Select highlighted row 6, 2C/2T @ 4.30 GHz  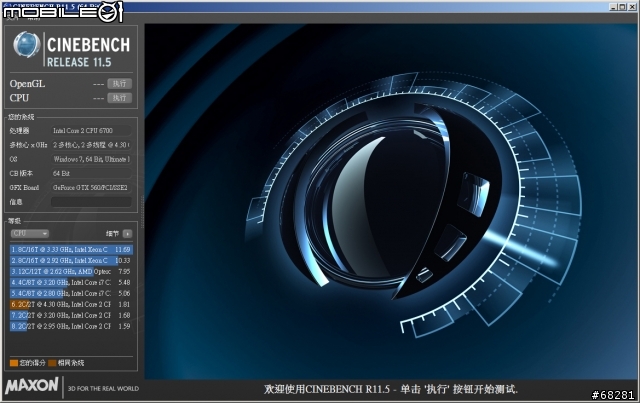click(71, 305)
